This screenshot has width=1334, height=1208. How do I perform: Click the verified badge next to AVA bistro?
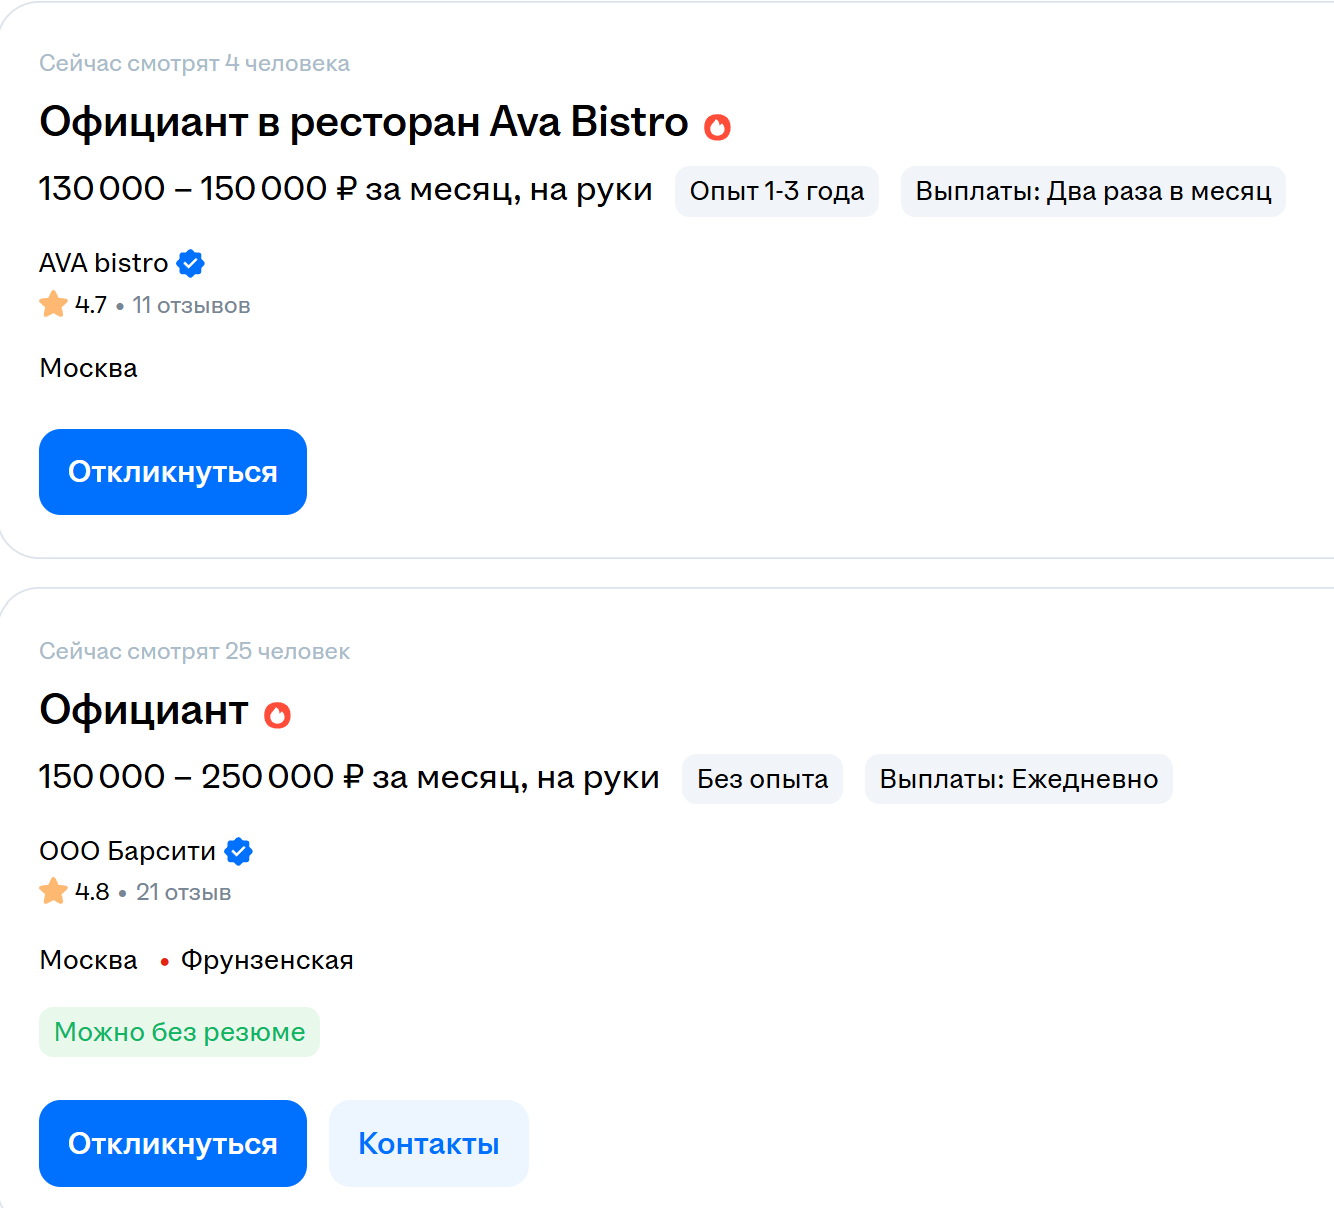click(190, 263)
